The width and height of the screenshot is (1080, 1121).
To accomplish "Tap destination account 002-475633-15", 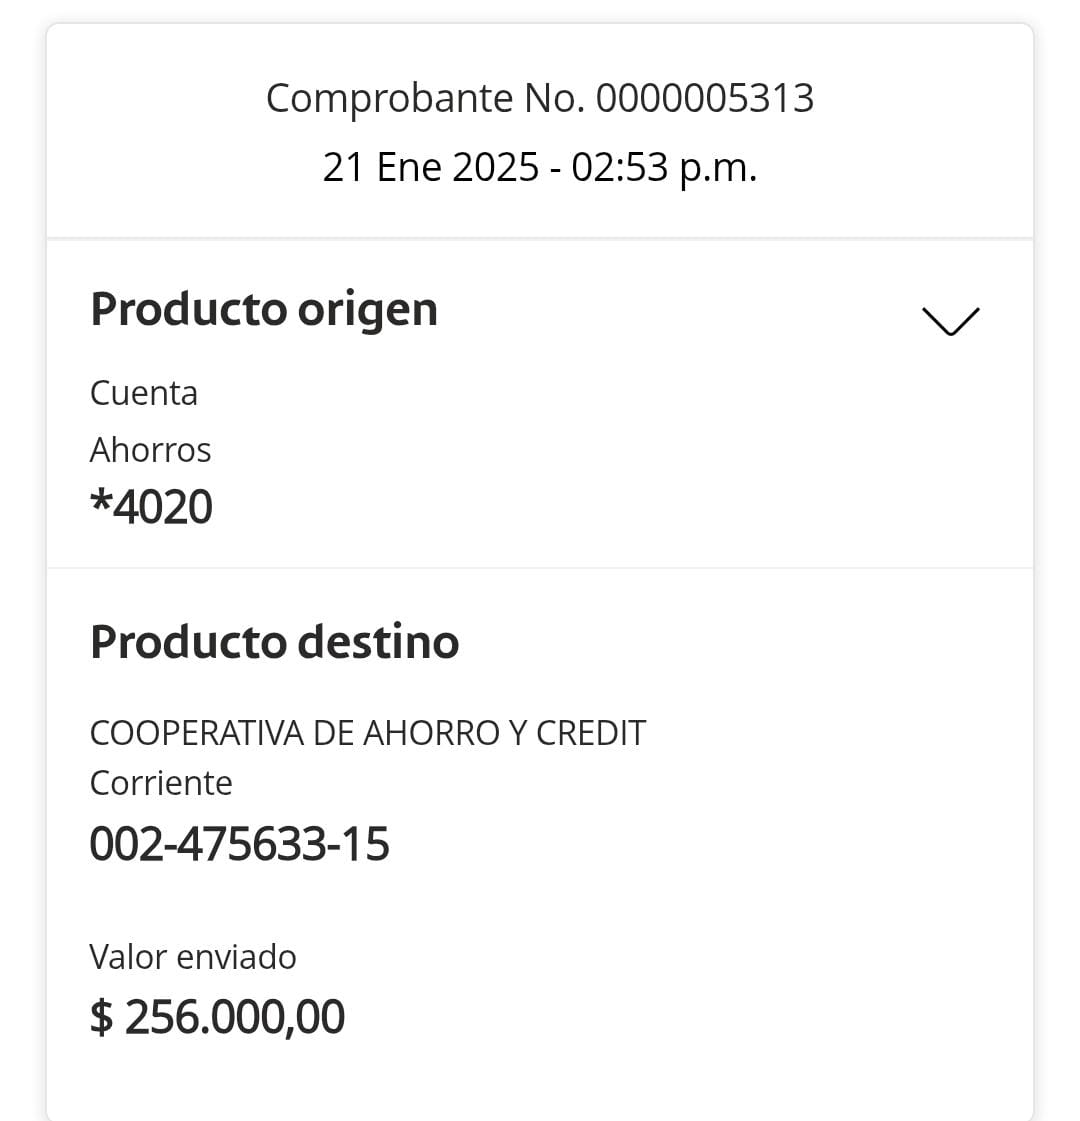I will pyautogui.click(x=240, y=844).
